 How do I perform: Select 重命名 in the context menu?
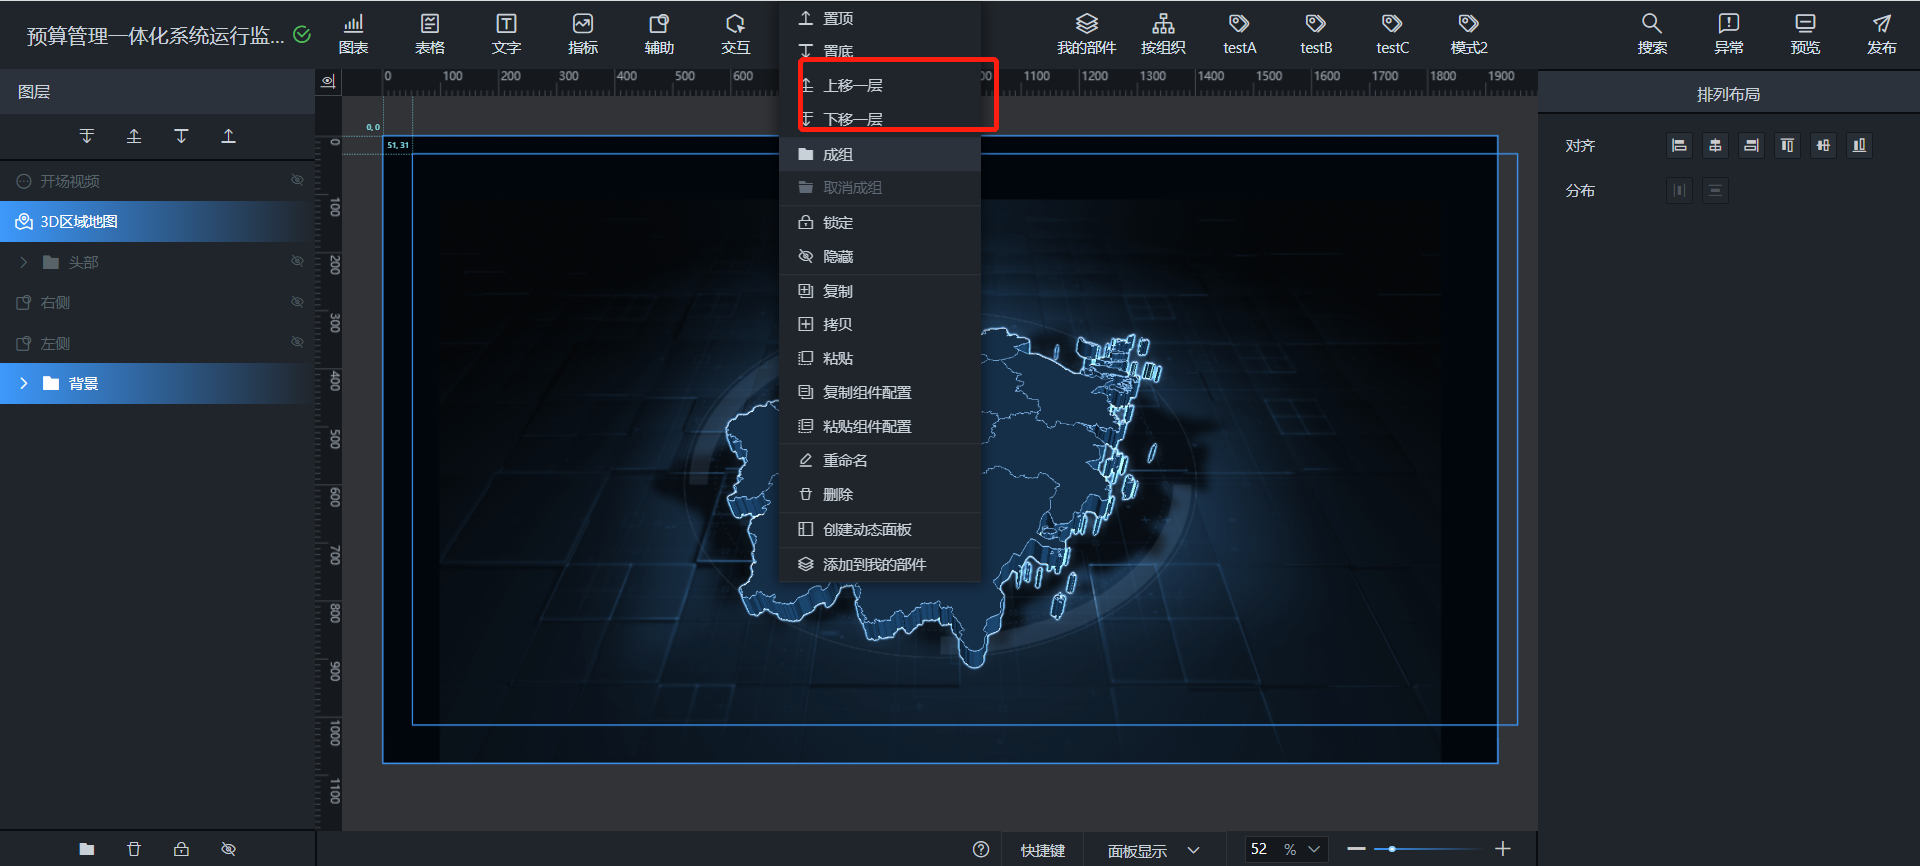coord(845,461)
